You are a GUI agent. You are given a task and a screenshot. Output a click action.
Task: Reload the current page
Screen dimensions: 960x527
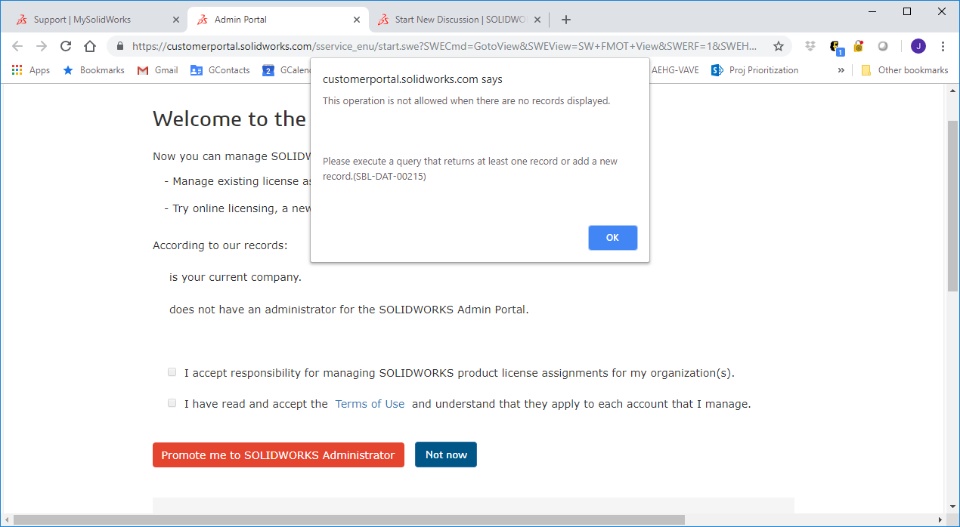66,46
